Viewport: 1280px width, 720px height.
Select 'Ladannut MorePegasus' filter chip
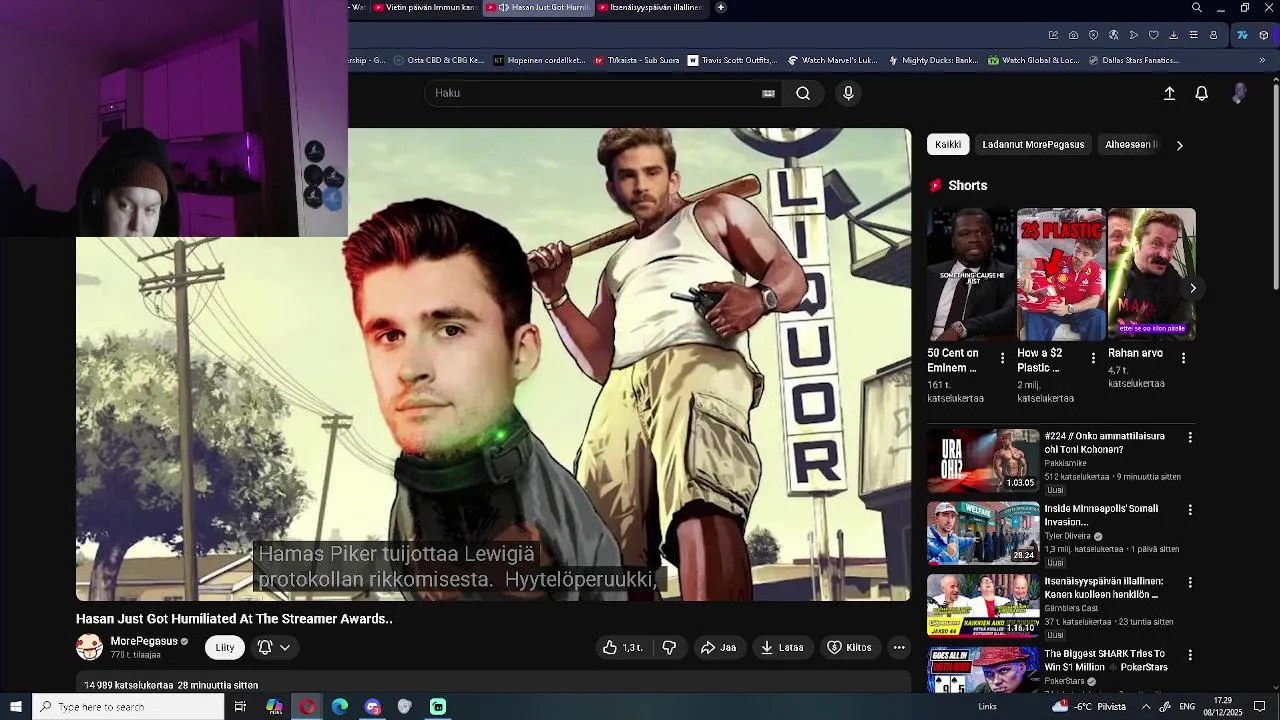click(1033, 145)
